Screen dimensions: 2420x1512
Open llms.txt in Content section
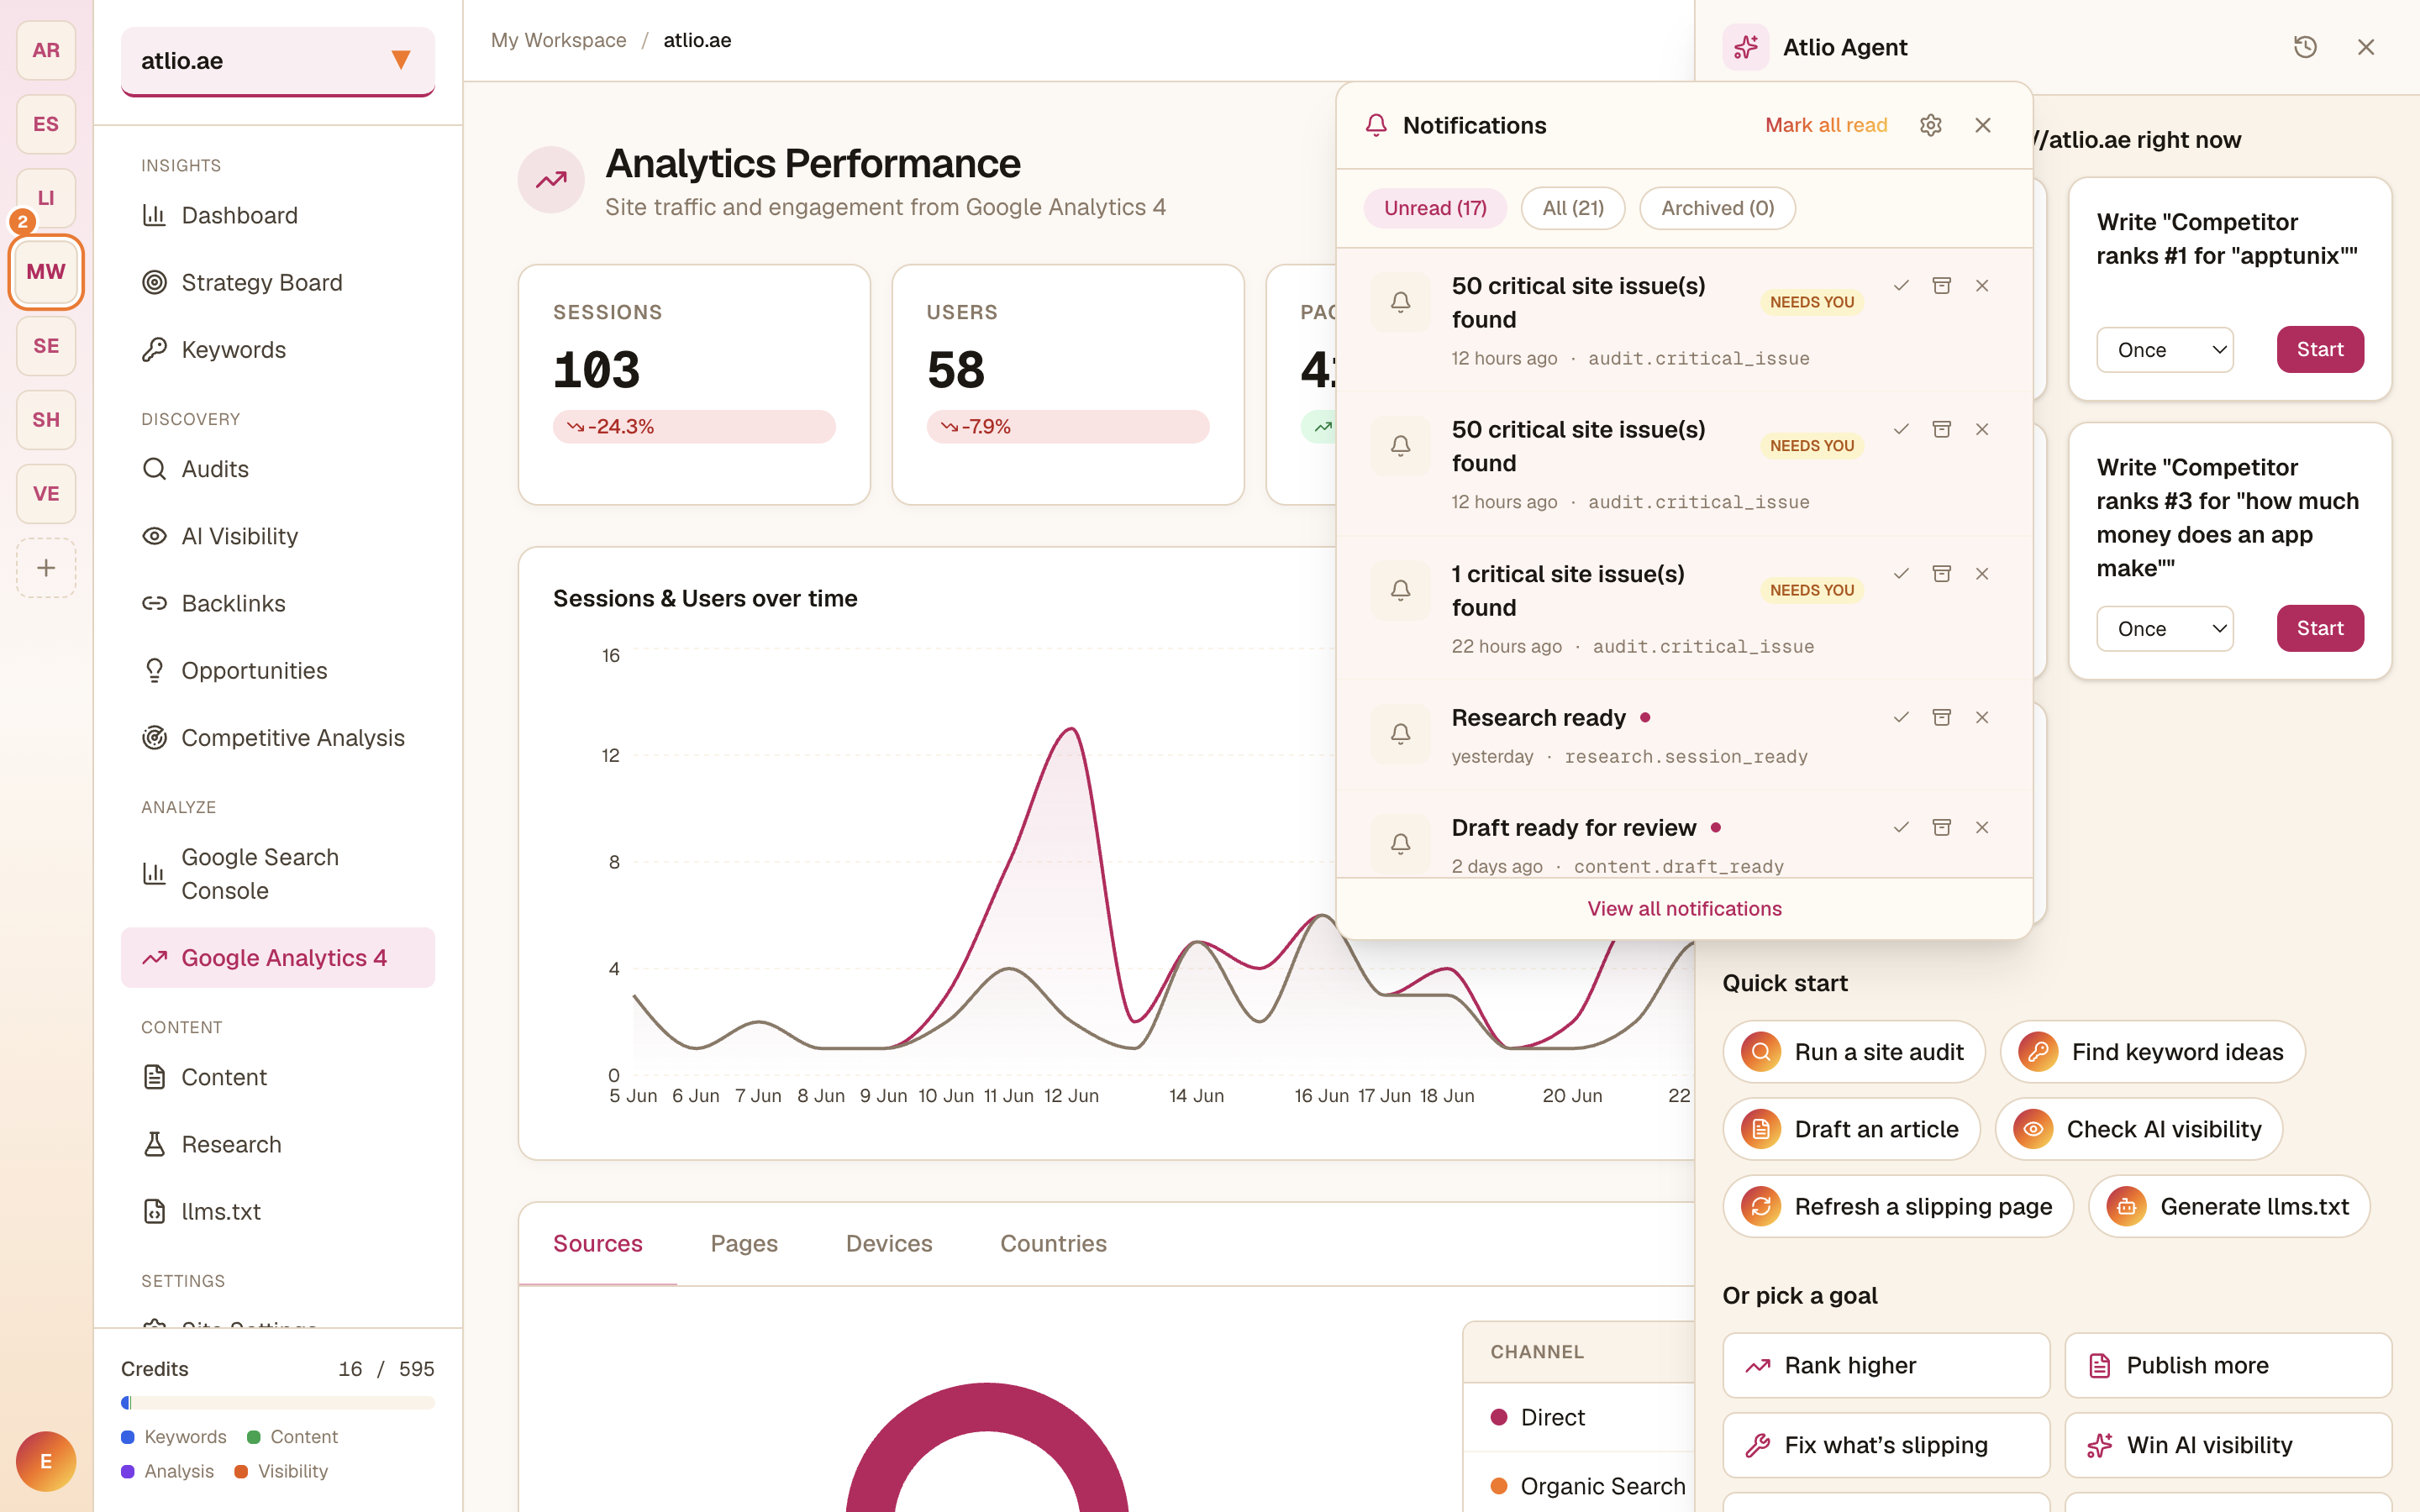(x=278, y=1211)
